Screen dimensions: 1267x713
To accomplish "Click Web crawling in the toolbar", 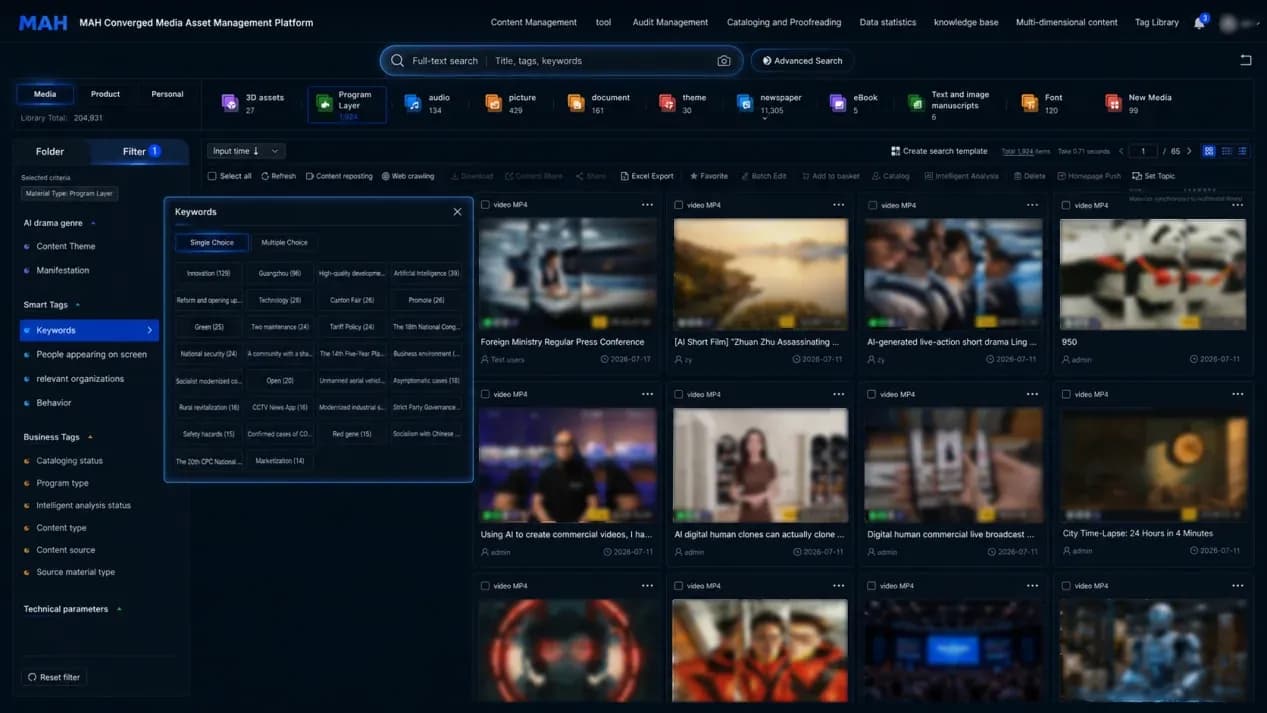I will click(408, 176).
